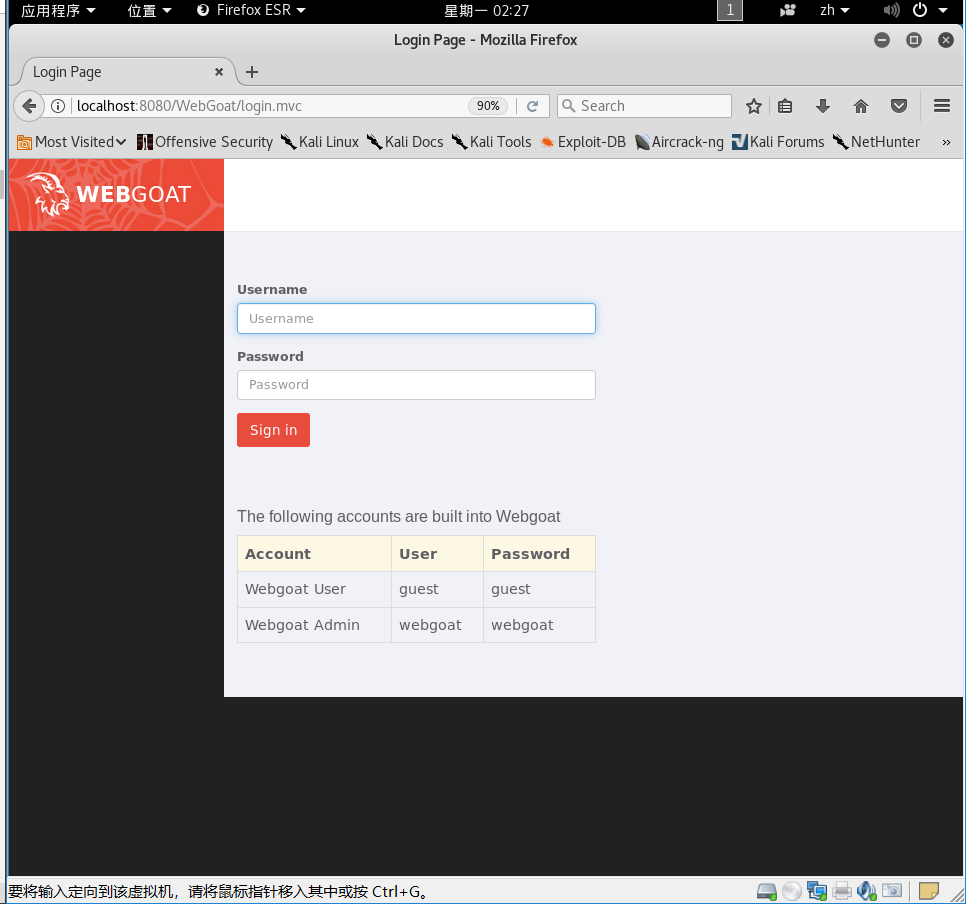Open NetHunter bookmark
This screenshot has width=966, height=904.
pos(877,142)
